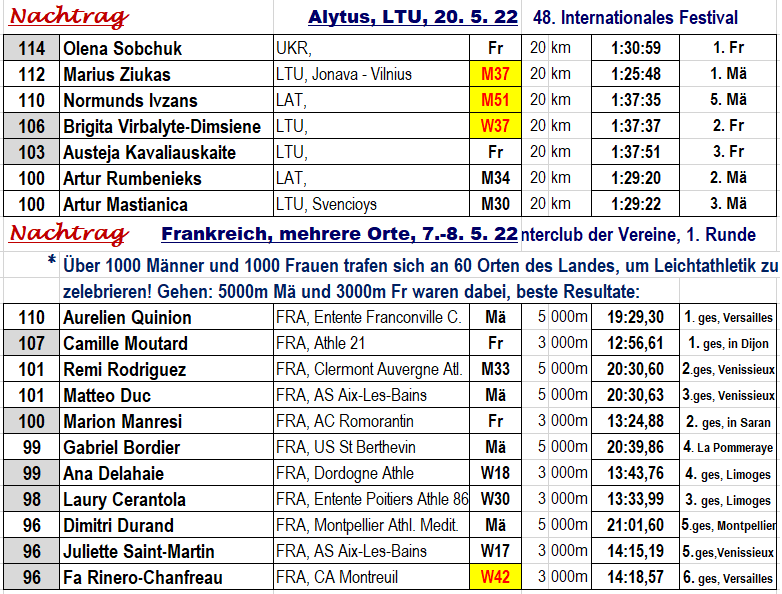
Task: Select the cell 'Marion Manresi'
Action: point(166,421)
